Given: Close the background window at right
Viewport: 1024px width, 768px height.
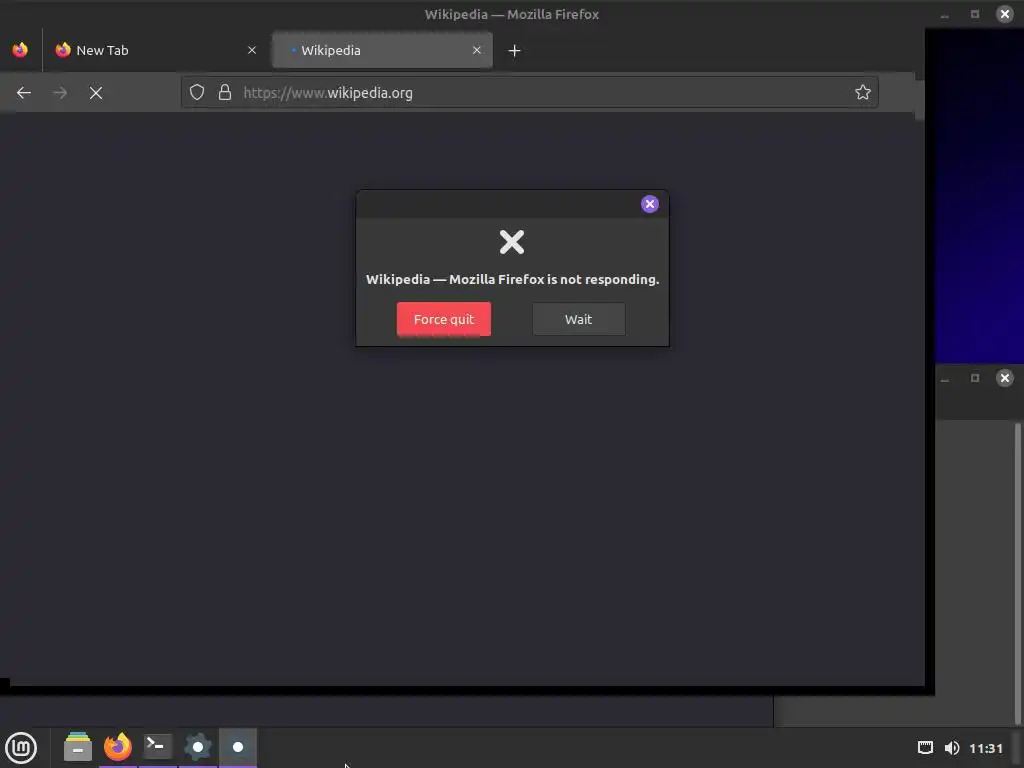Looking at the screenshot, I should 1004,377.
